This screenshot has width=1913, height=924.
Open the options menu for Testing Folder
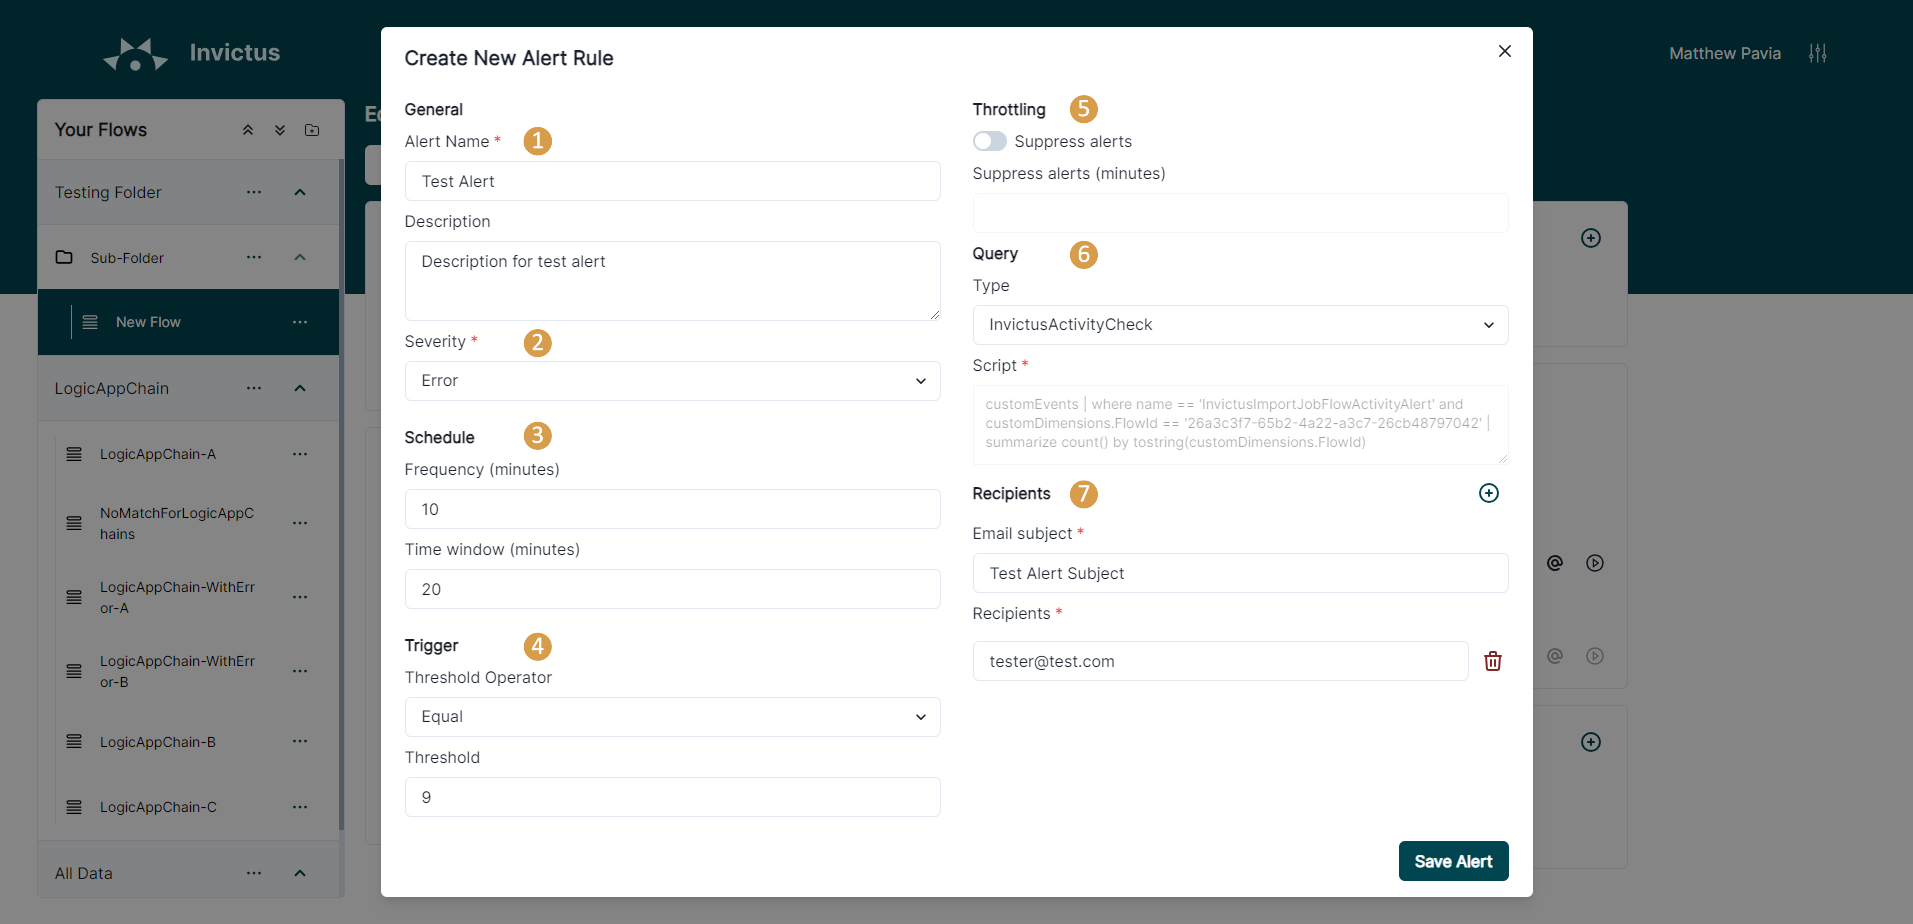[x=254, y=192]
